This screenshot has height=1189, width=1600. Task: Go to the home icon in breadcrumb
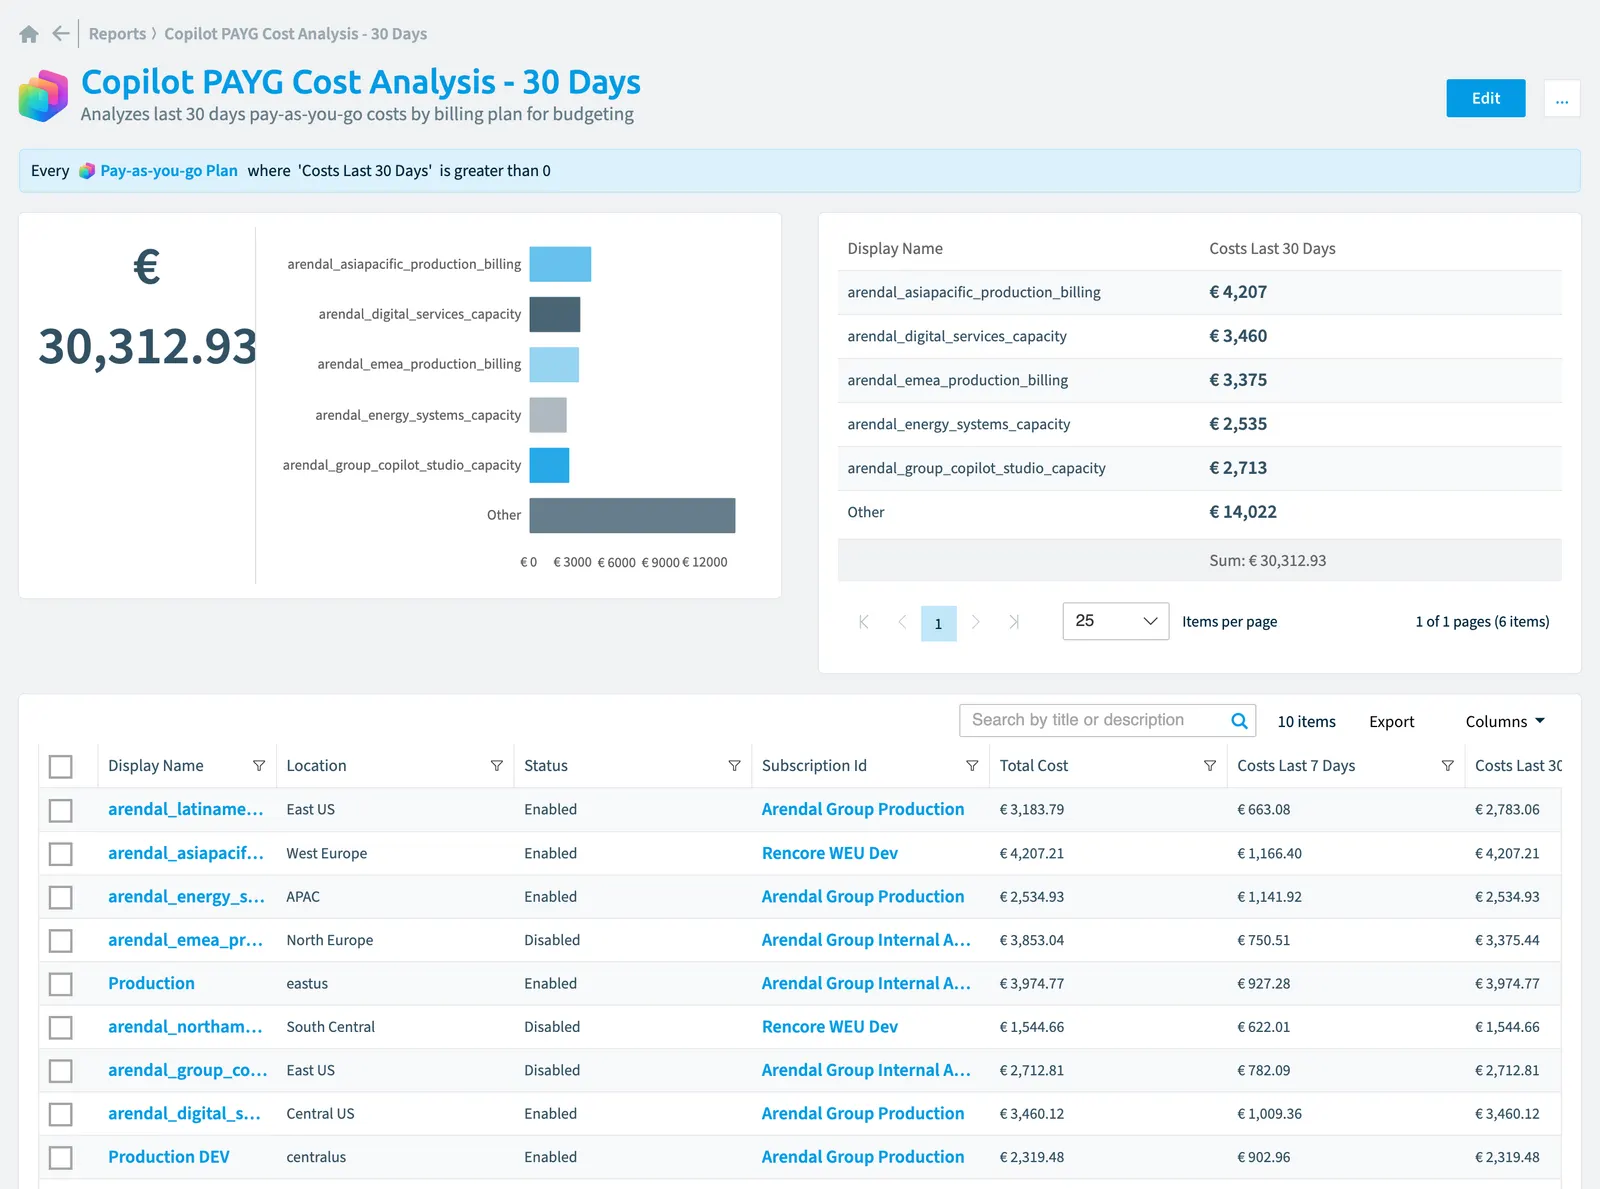tap(29, 34)
